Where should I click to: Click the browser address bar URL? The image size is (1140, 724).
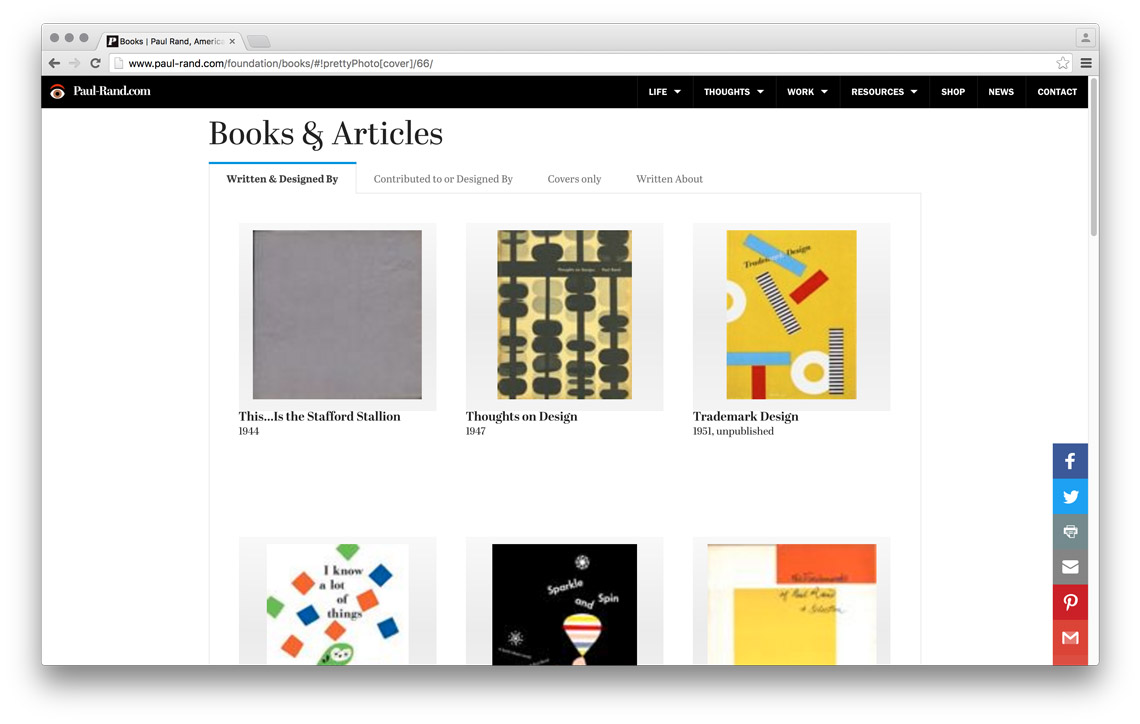pos(281,63)
